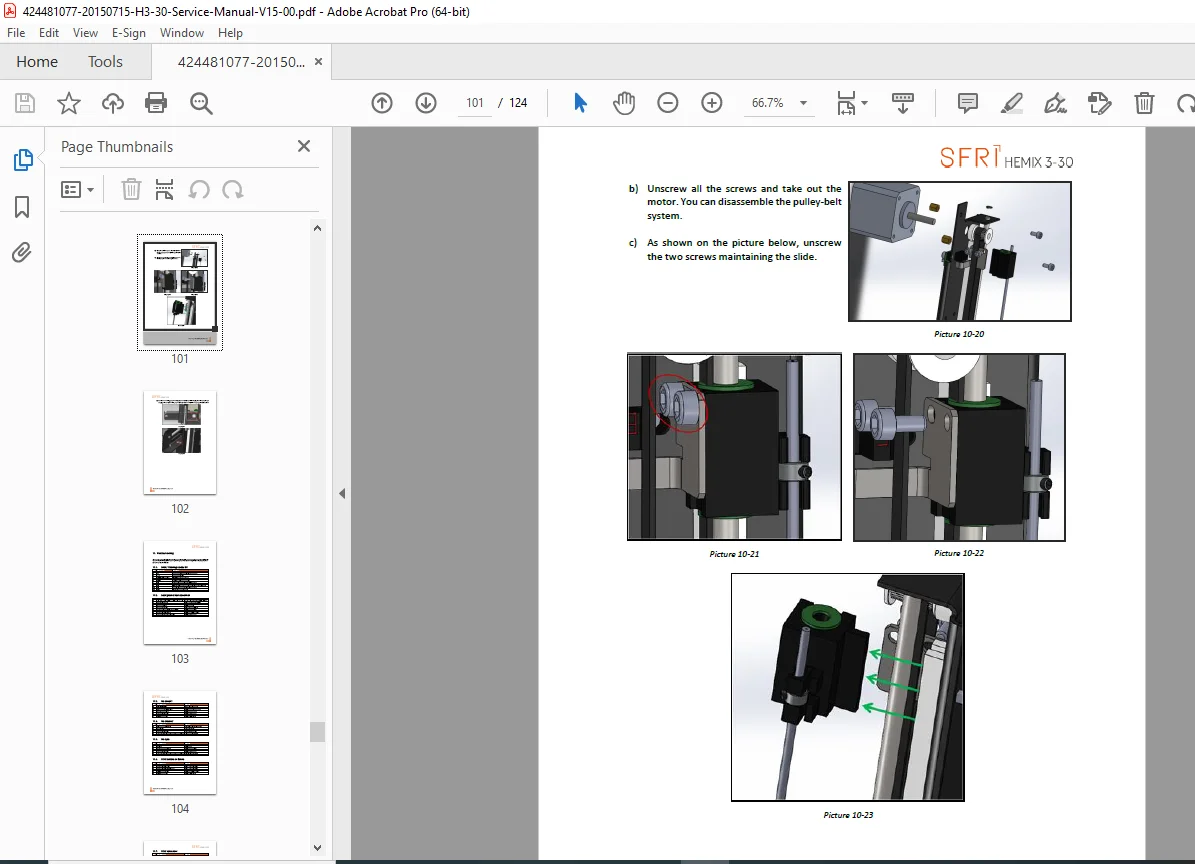Open thumbnails options dropdown menu
Viewport: 1195px width, 864px height.
click(x=77, y=189)
